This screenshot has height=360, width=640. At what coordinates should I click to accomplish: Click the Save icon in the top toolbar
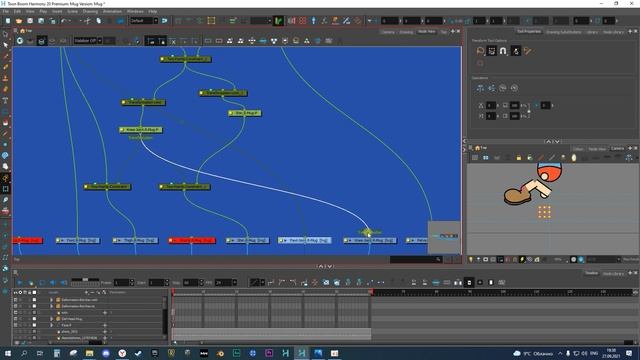click(x=30, y=20)
